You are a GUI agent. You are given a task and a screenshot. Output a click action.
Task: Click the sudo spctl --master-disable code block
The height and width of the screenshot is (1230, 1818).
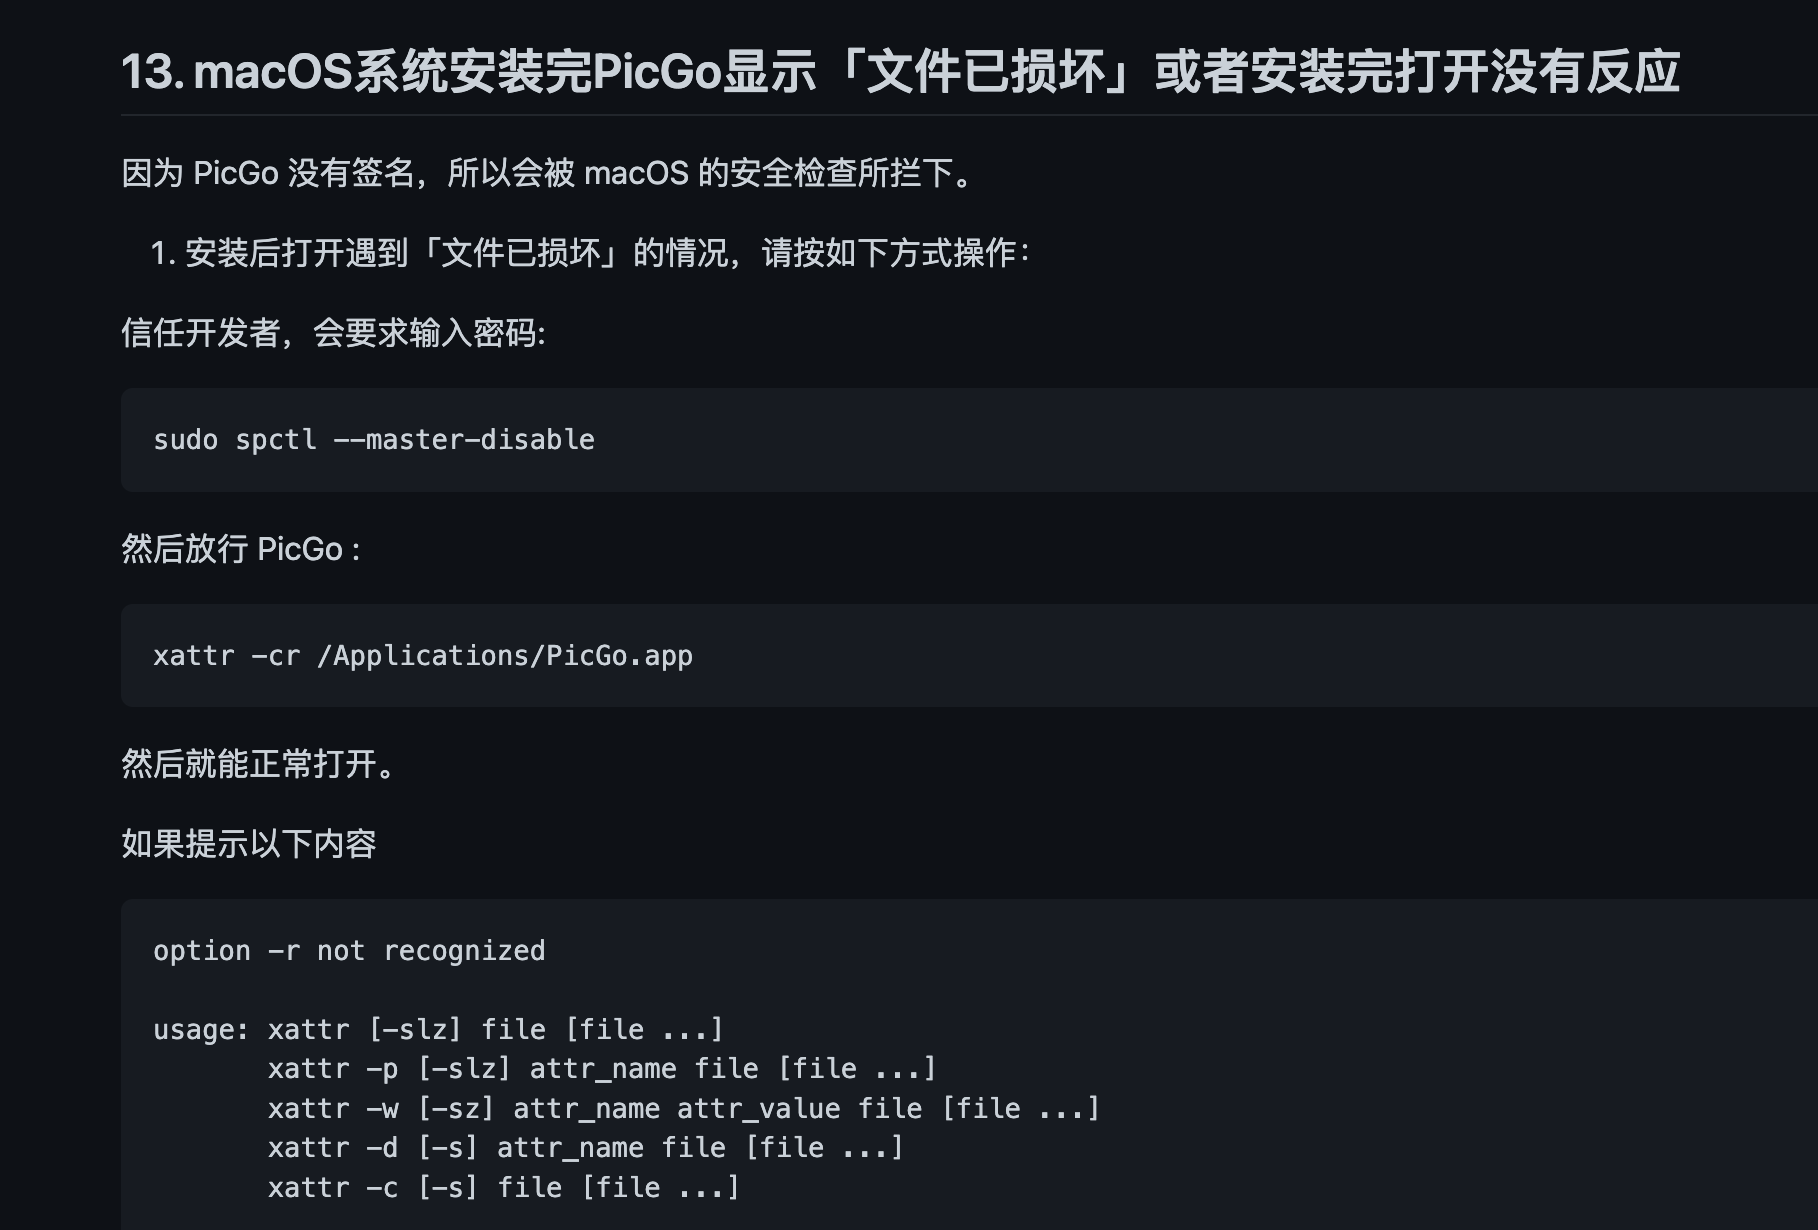969,440
